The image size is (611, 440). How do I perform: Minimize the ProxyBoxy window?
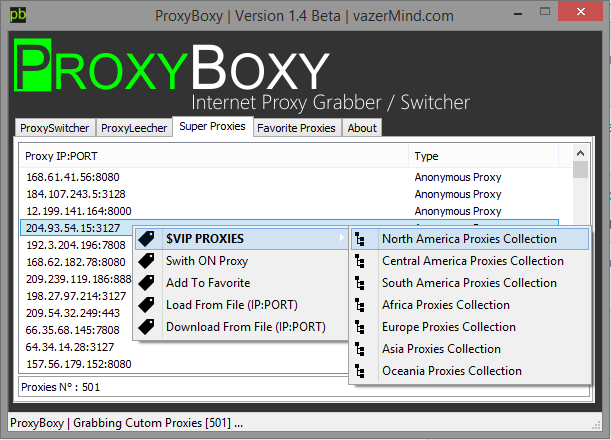click(x=518, y=14)
